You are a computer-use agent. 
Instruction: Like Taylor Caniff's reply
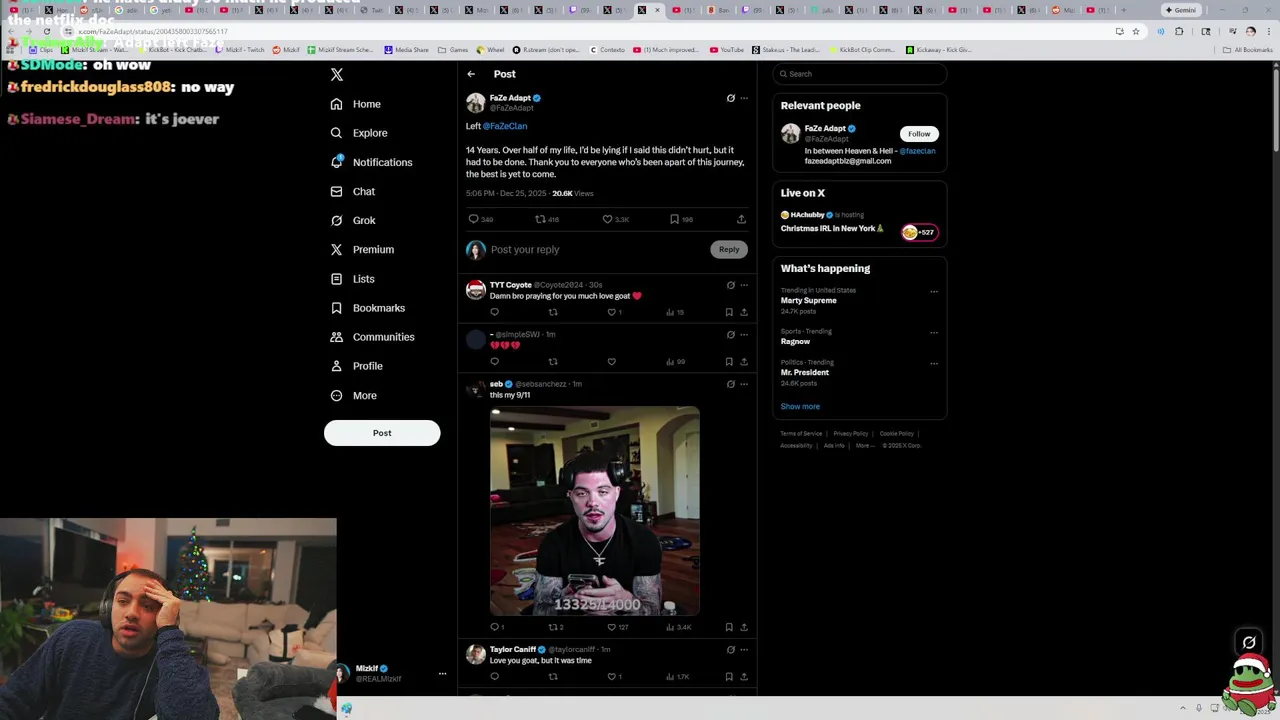[x=612, y=677]
